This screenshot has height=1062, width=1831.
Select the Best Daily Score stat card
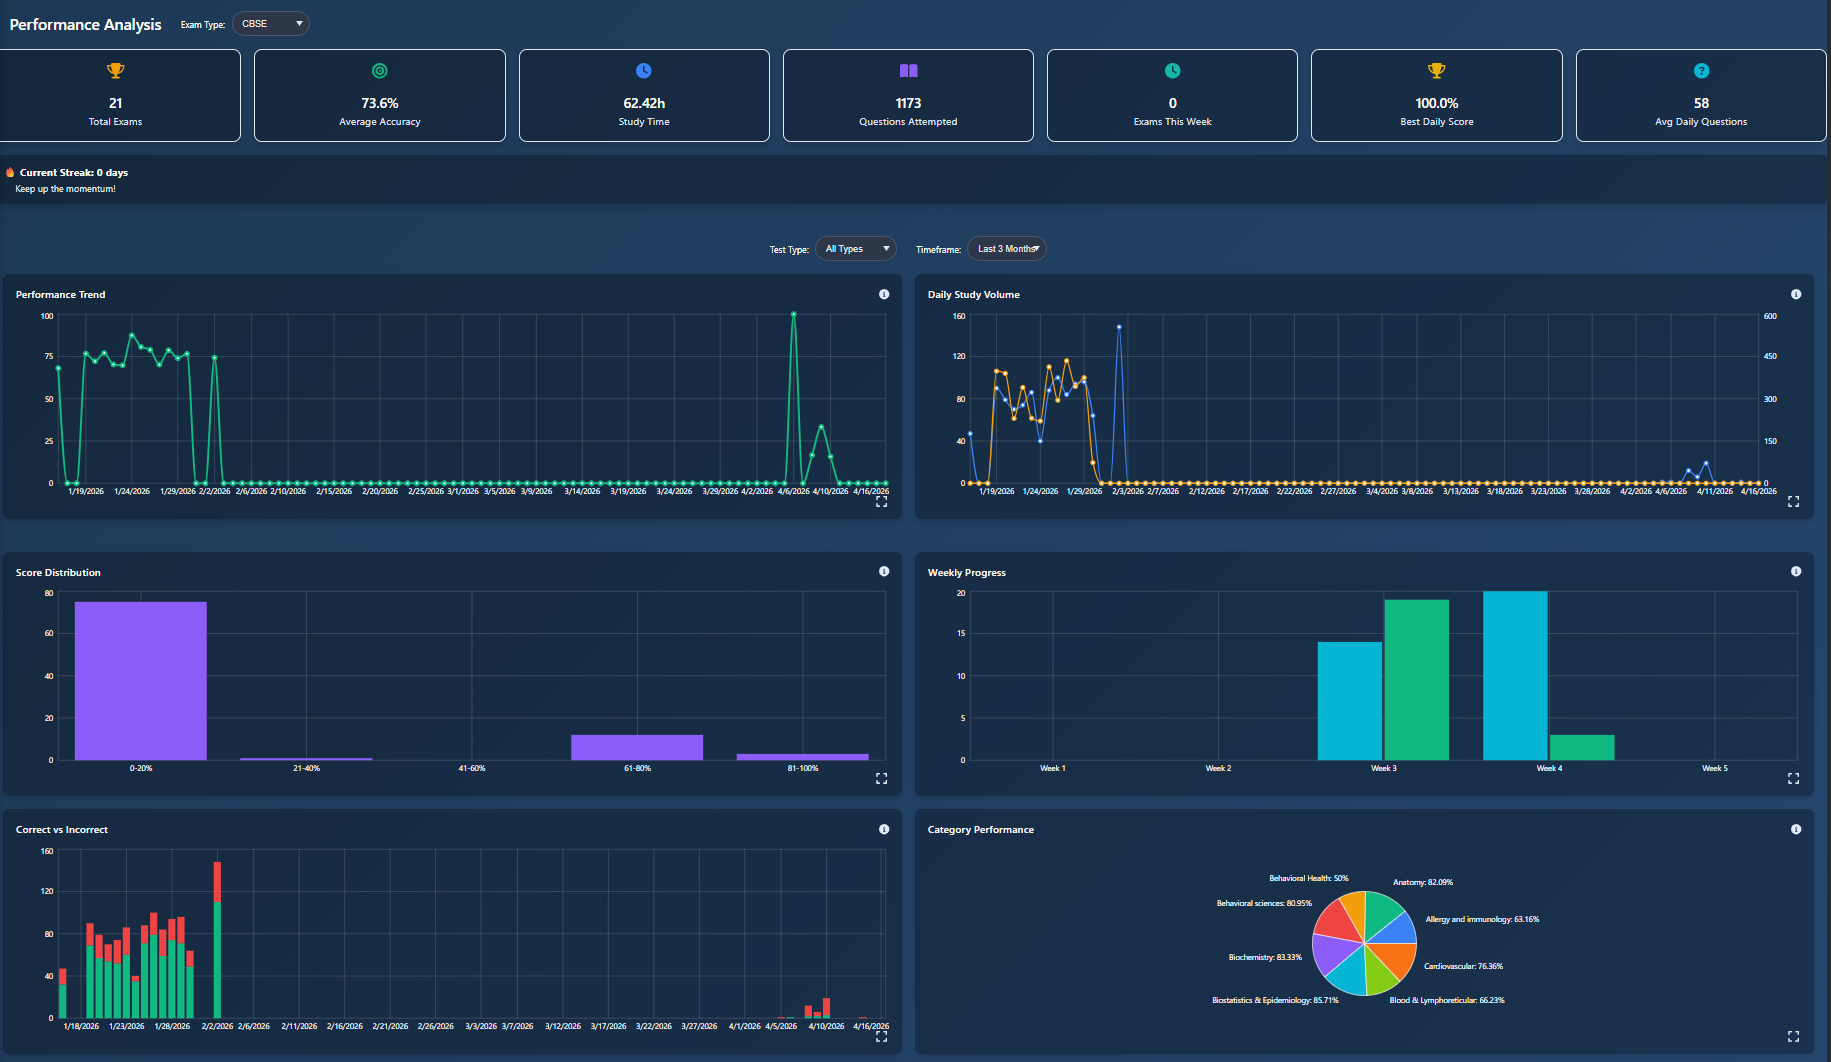point(1436,95)
